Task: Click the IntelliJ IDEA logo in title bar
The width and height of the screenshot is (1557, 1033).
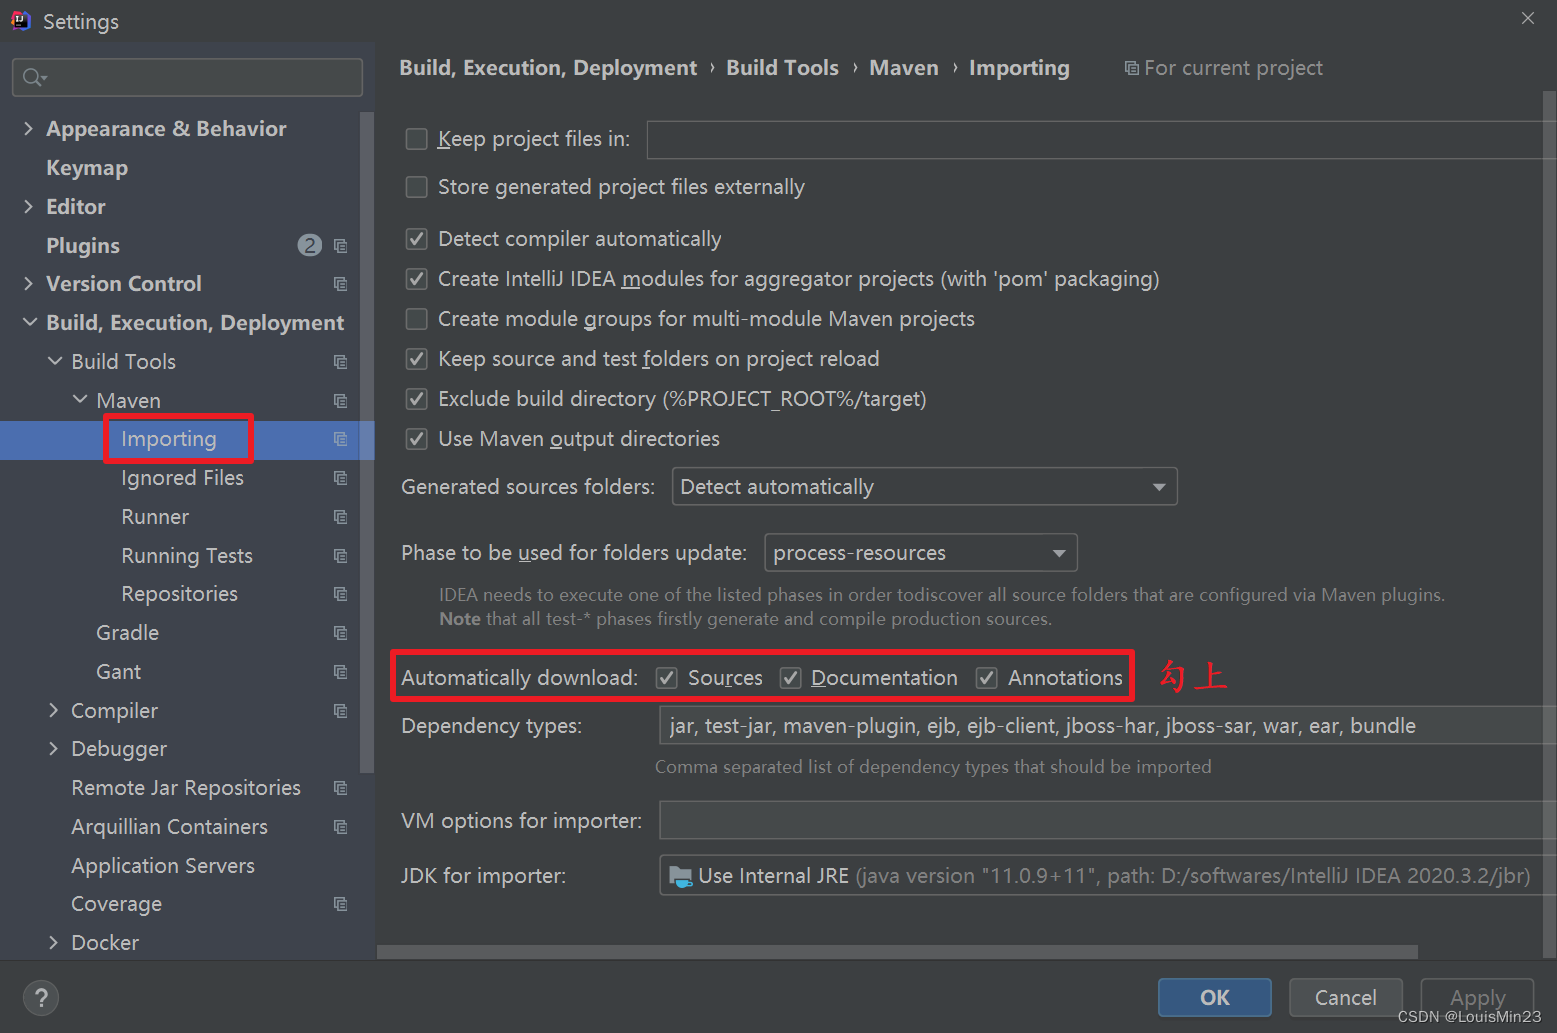Action: point(21,20)
